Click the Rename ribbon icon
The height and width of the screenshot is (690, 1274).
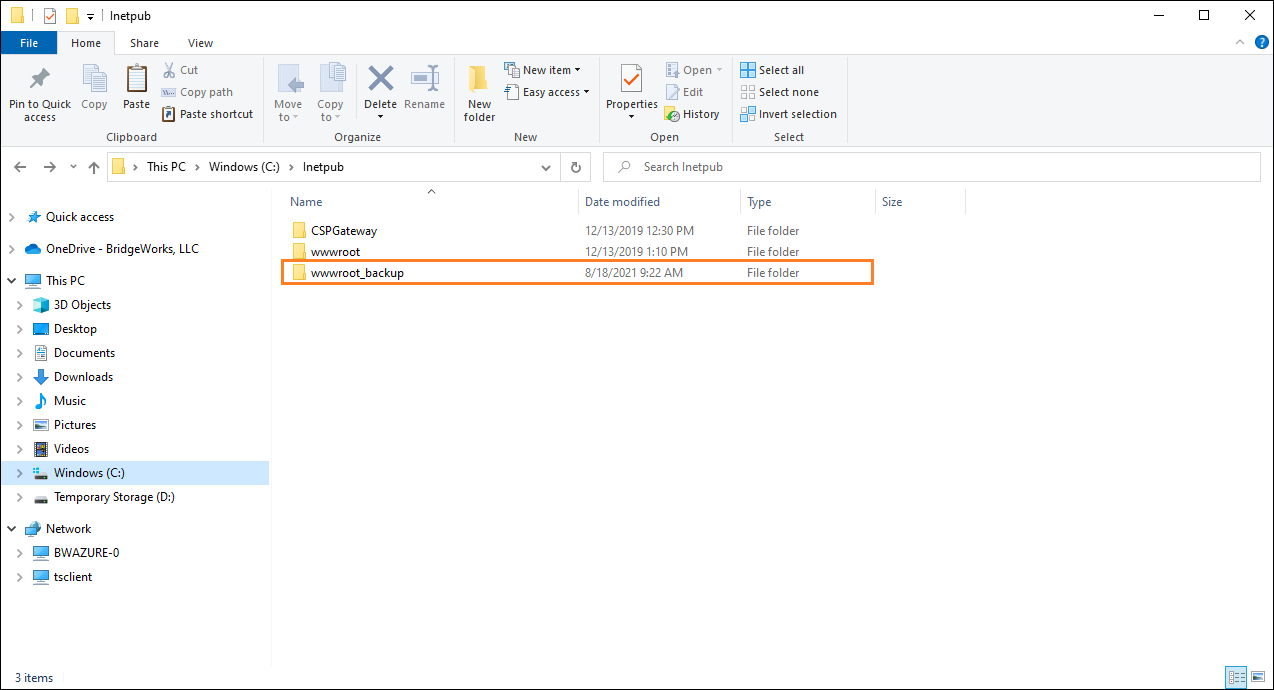pos(425,80)
